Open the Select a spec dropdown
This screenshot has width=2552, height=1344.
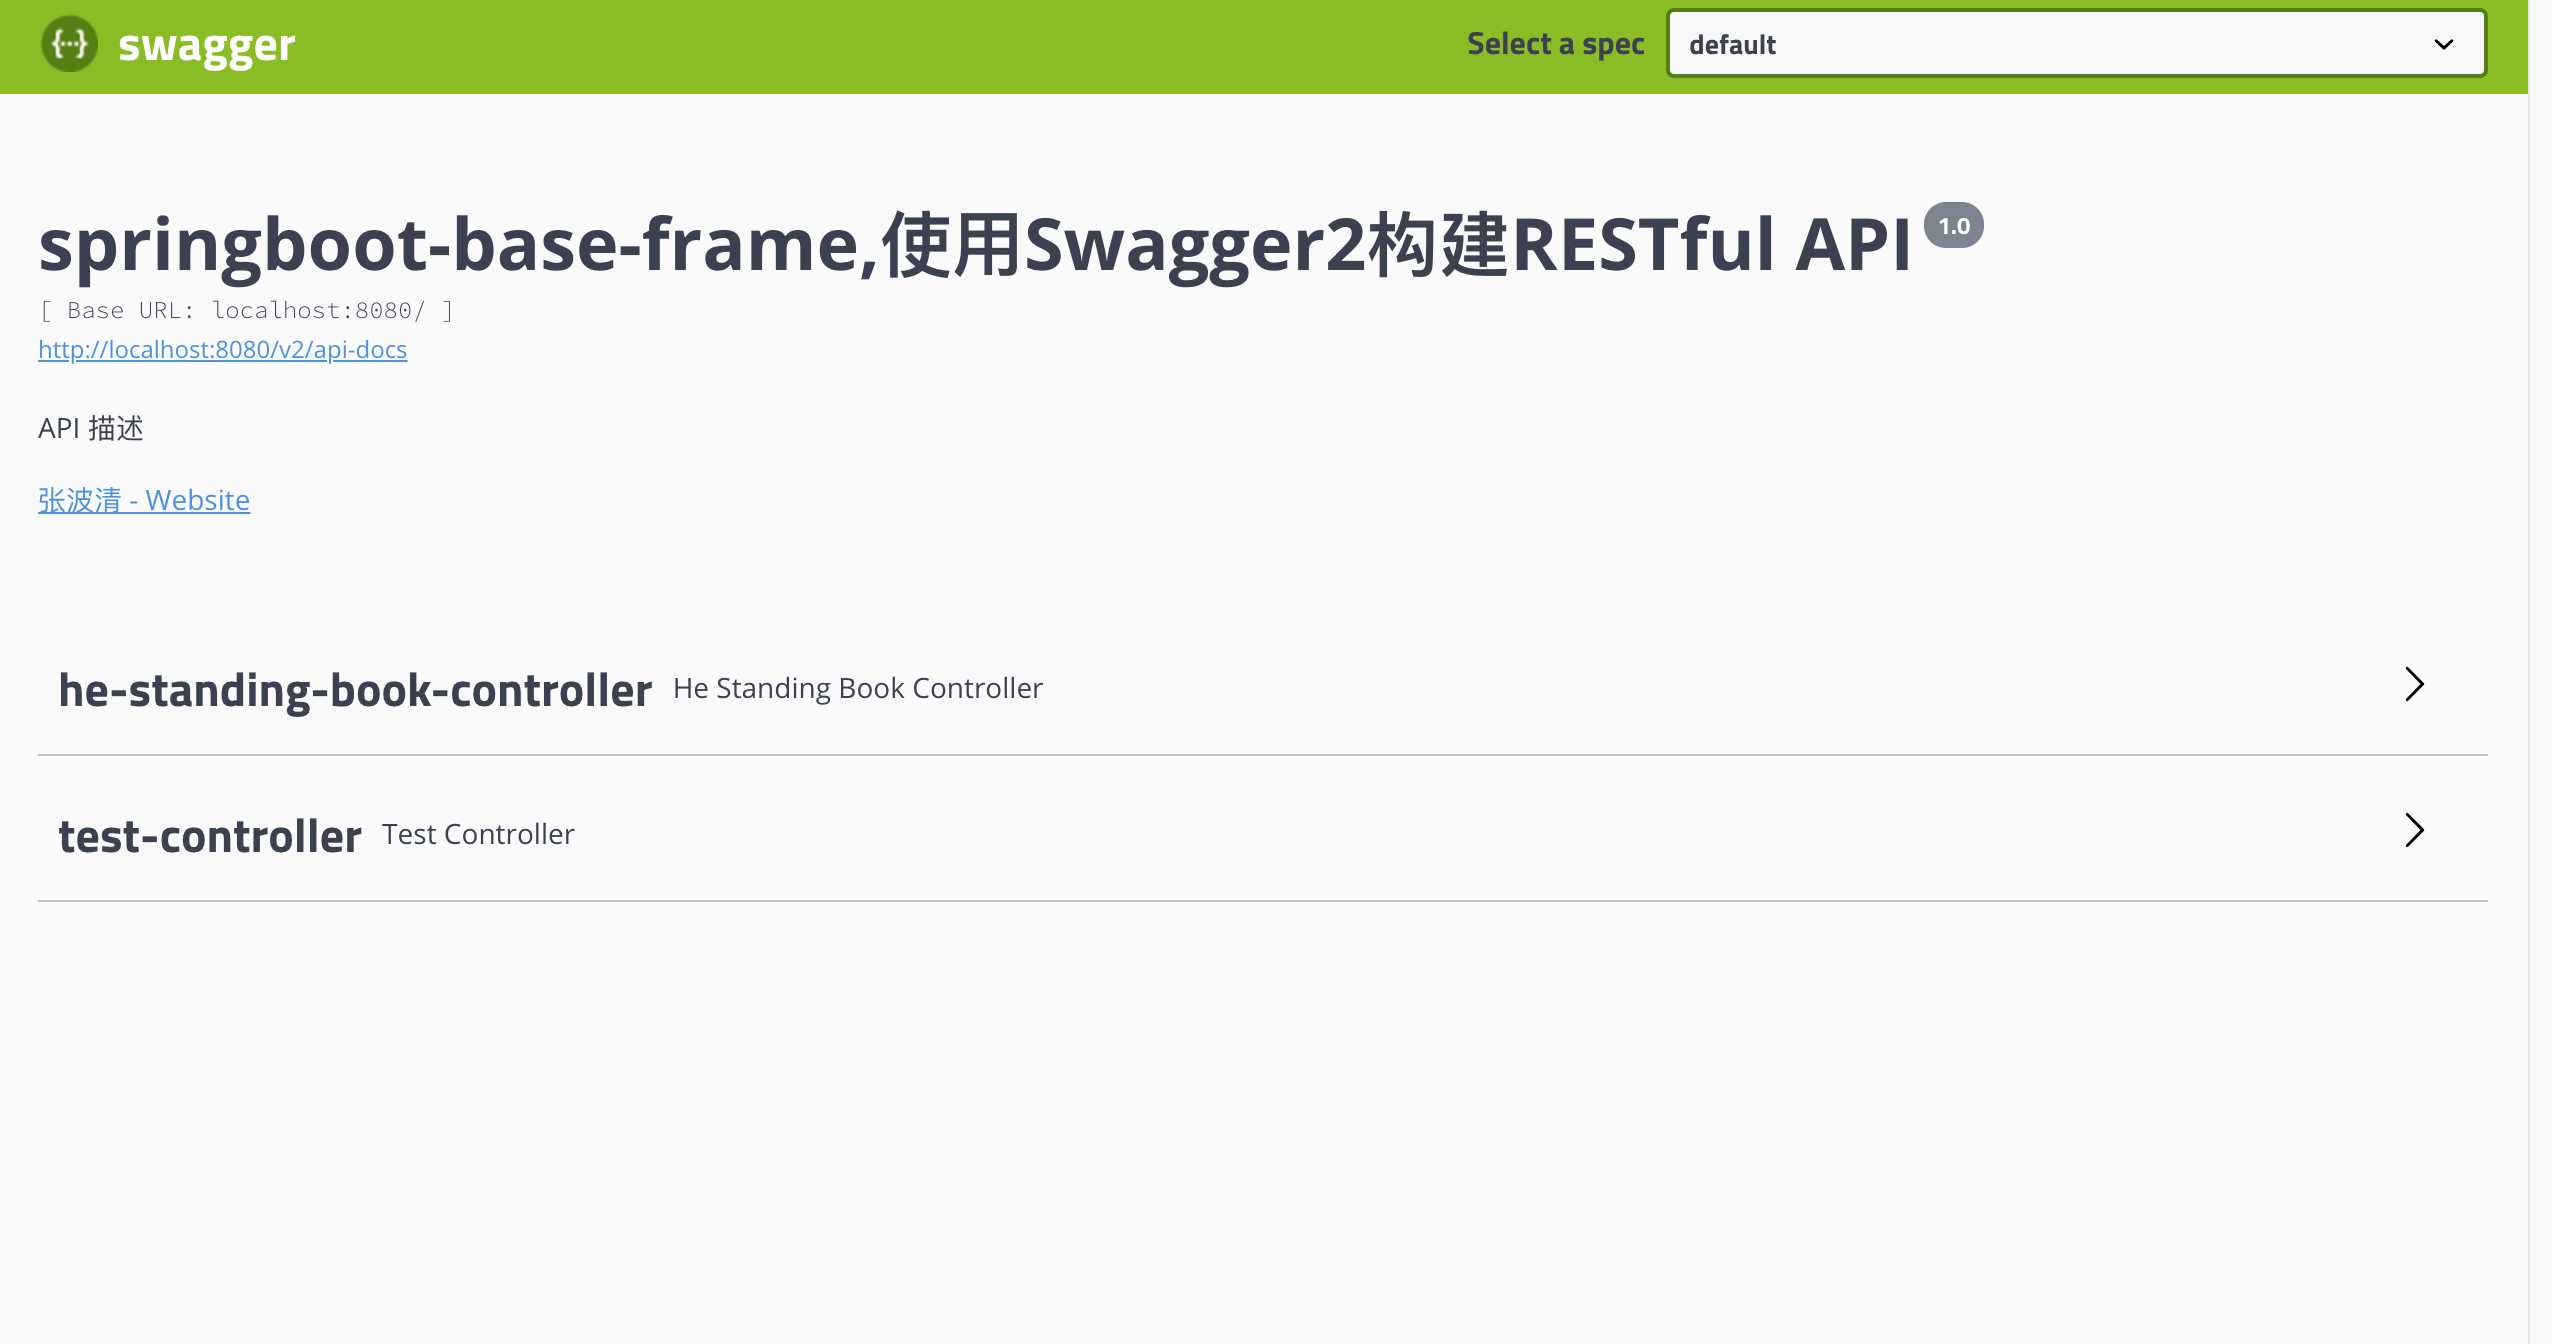(x=2076, y=44)
